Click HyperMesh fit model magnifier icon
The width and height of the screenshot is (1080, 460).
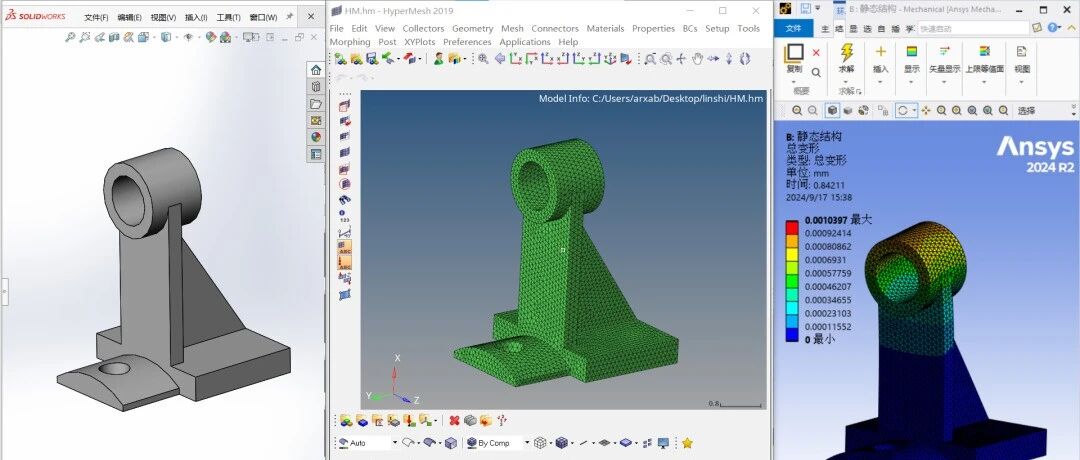pyautogui.click(x=482, y=59)
